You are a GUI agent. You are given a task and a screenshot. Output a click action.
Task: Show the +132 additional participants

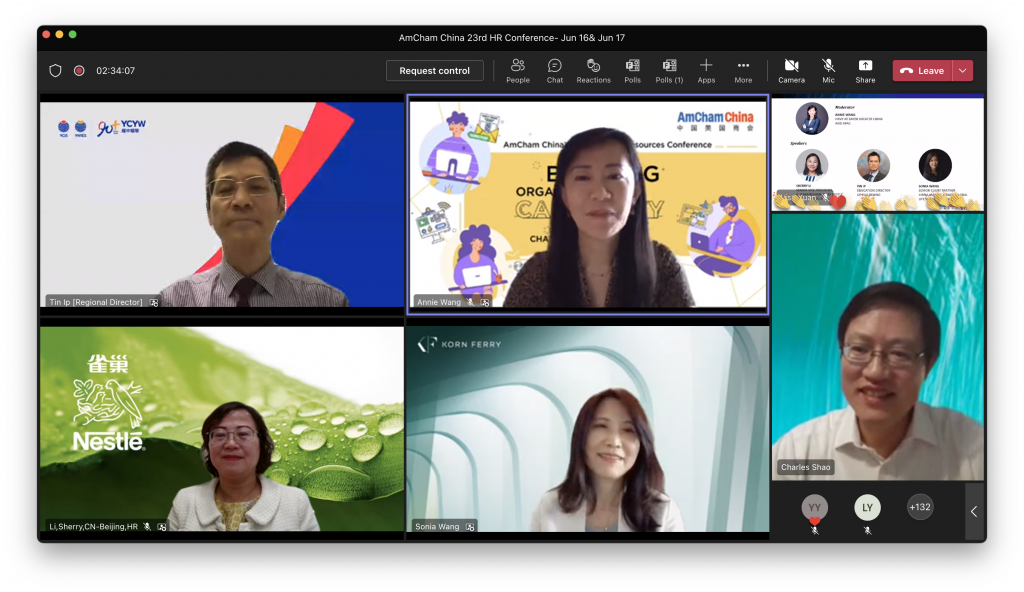click(x=919, y=507)
